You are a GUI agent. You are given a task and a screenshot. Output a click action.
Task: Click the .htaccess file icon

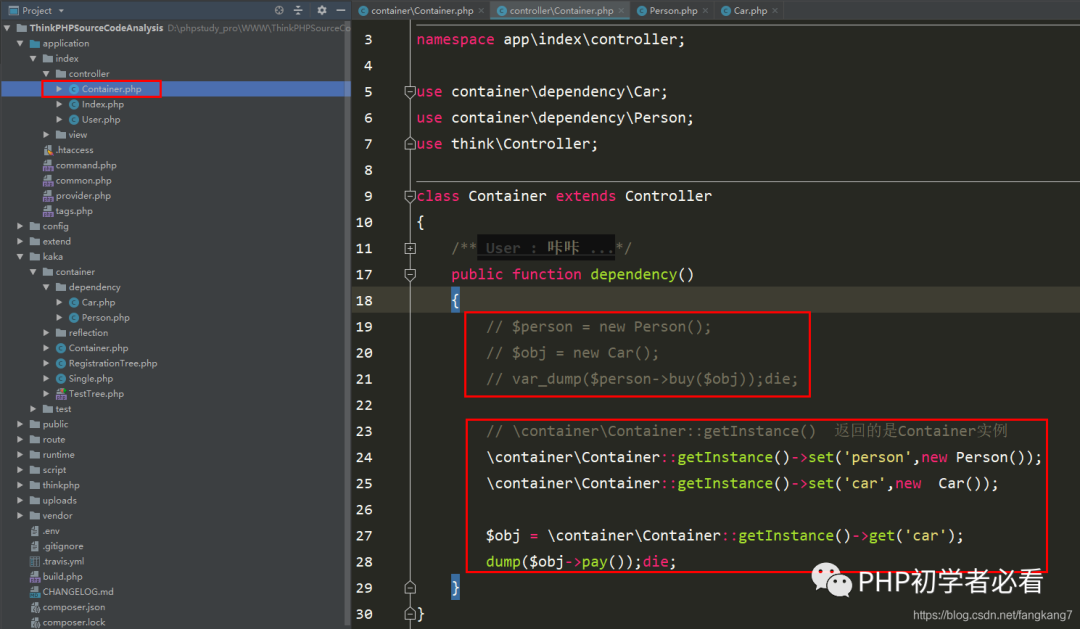[x=48, y=150]
